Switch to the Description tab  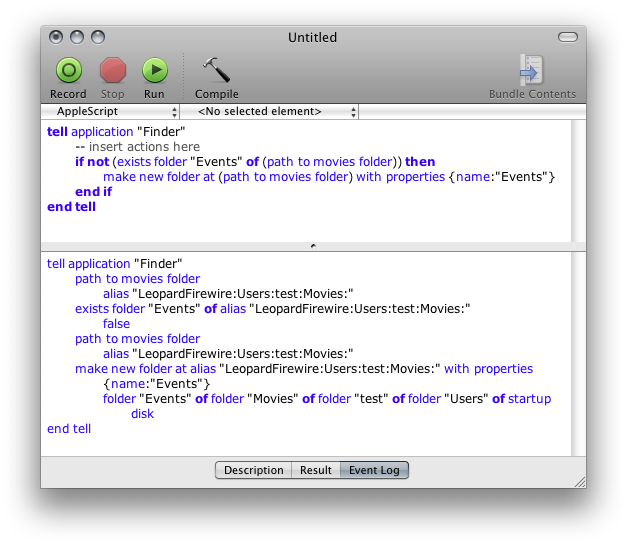coord(254,470)
